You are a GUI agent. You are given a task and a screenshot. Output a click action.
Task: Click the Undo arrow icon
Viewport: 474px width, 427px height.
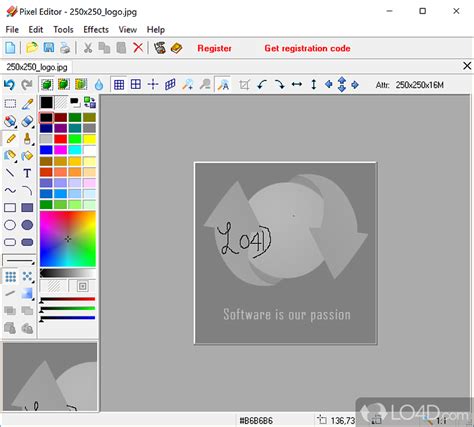click(10, 85)
